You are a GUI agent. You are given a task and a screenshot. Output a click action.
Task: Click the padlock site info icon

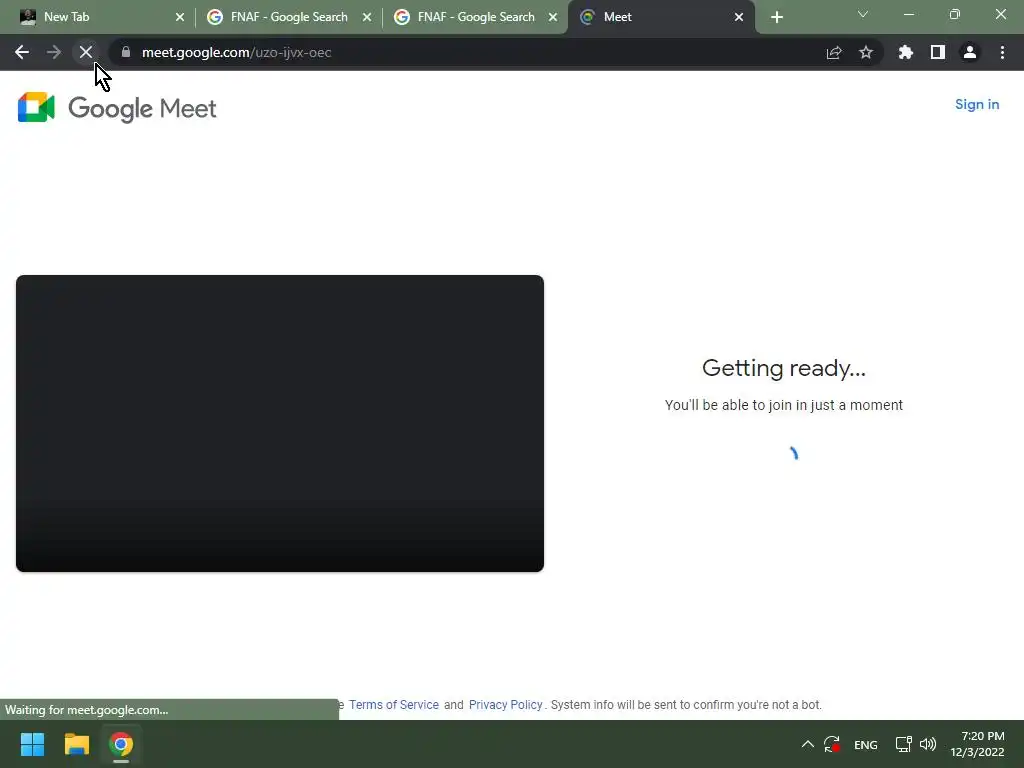pos(126,52)
